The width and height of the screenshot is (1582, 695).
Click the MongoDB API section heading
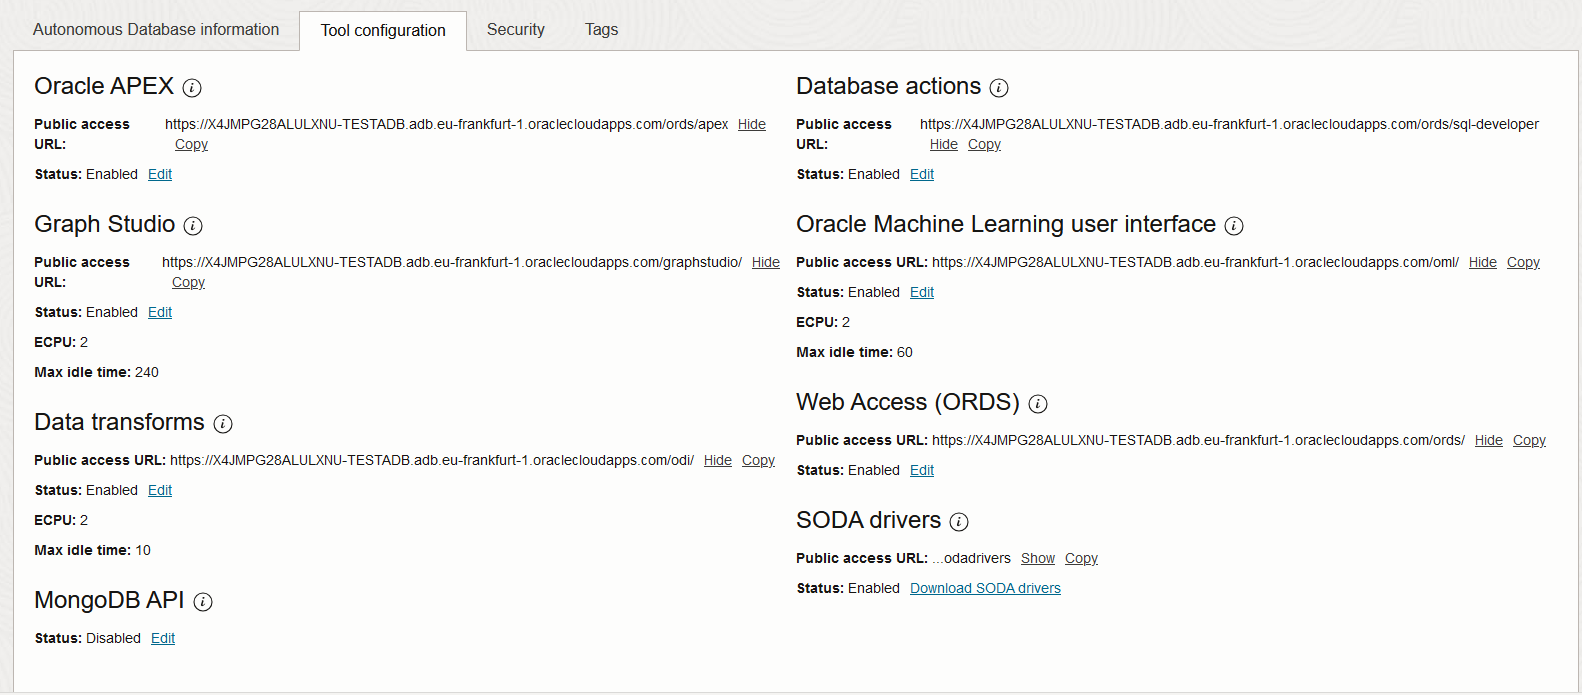tap(109, 600)
